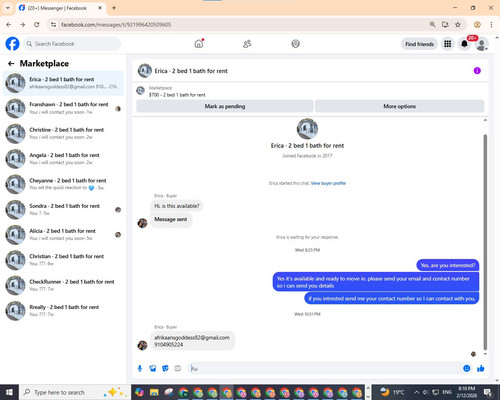Open the emoji picker icon
The width and height of the screenshot is (500, 400).
pyautogui.click(x=467, y=368)
